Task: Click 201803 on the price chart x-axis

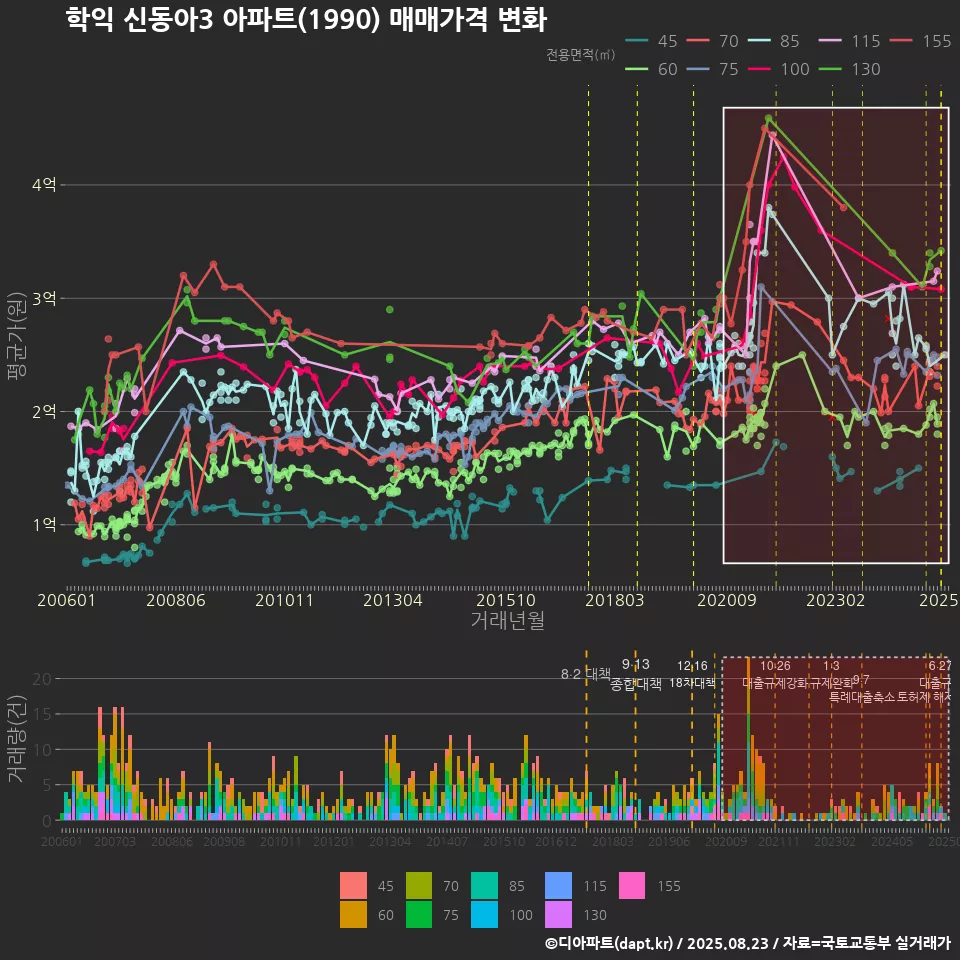Action: click(615, 600)
